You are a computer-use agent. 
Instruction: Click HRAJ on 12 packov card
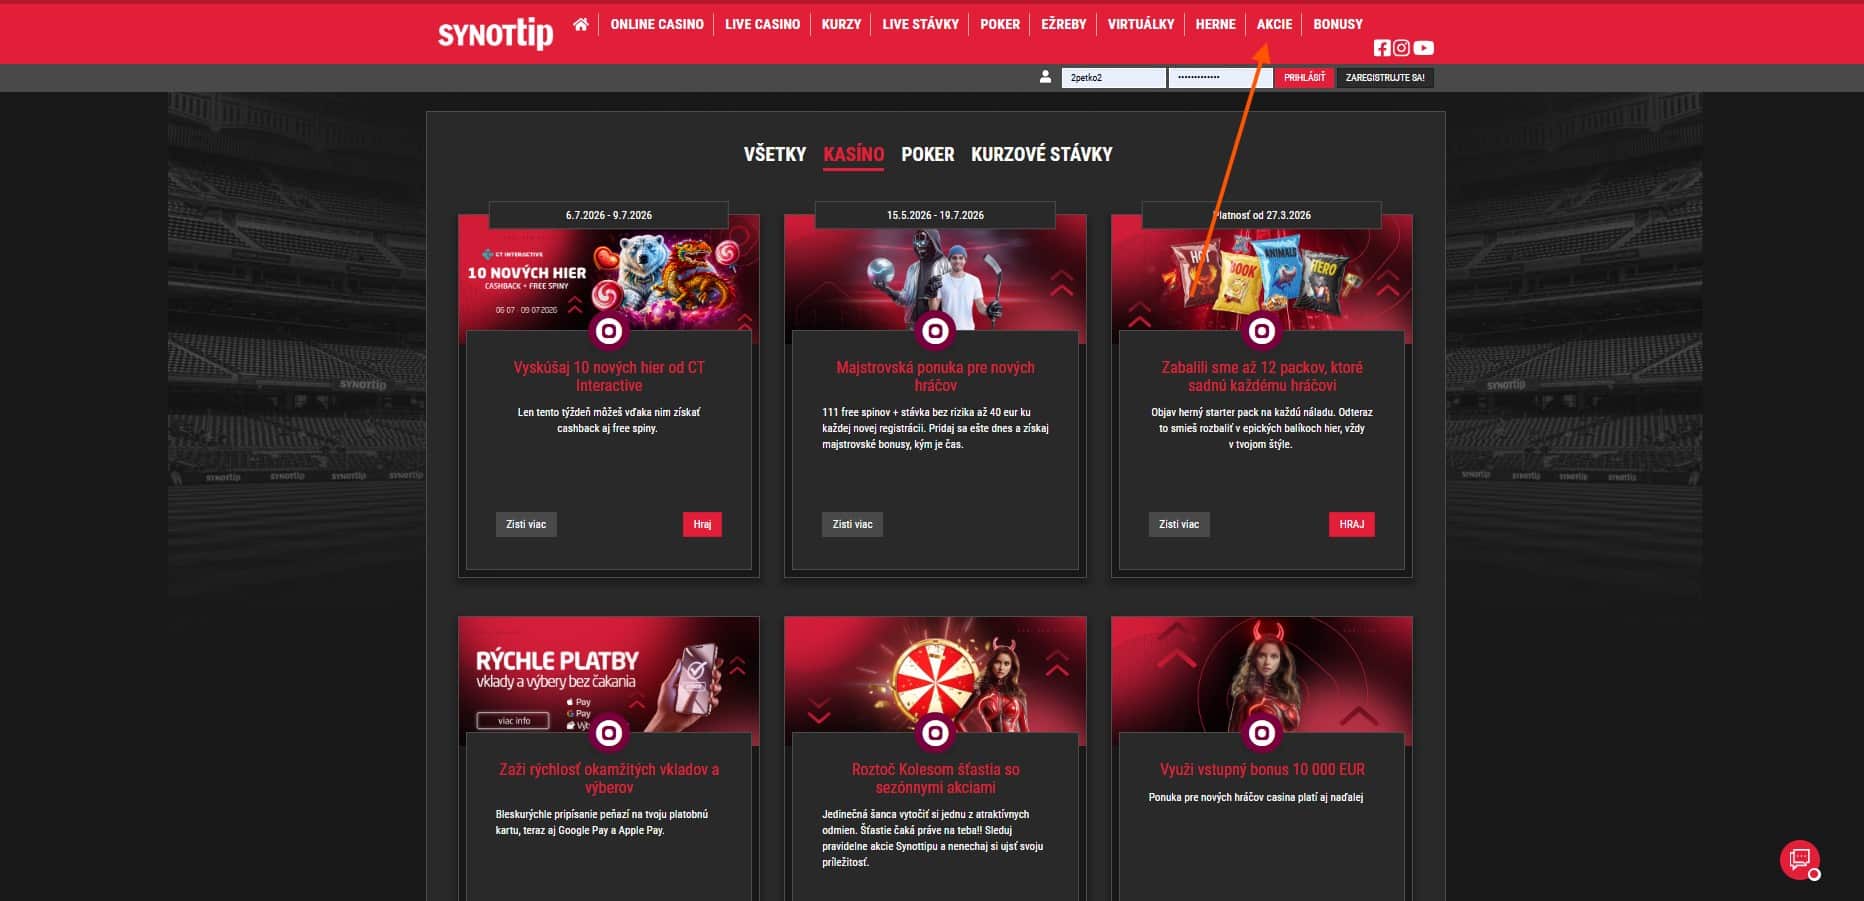[x=1352, y=524]
